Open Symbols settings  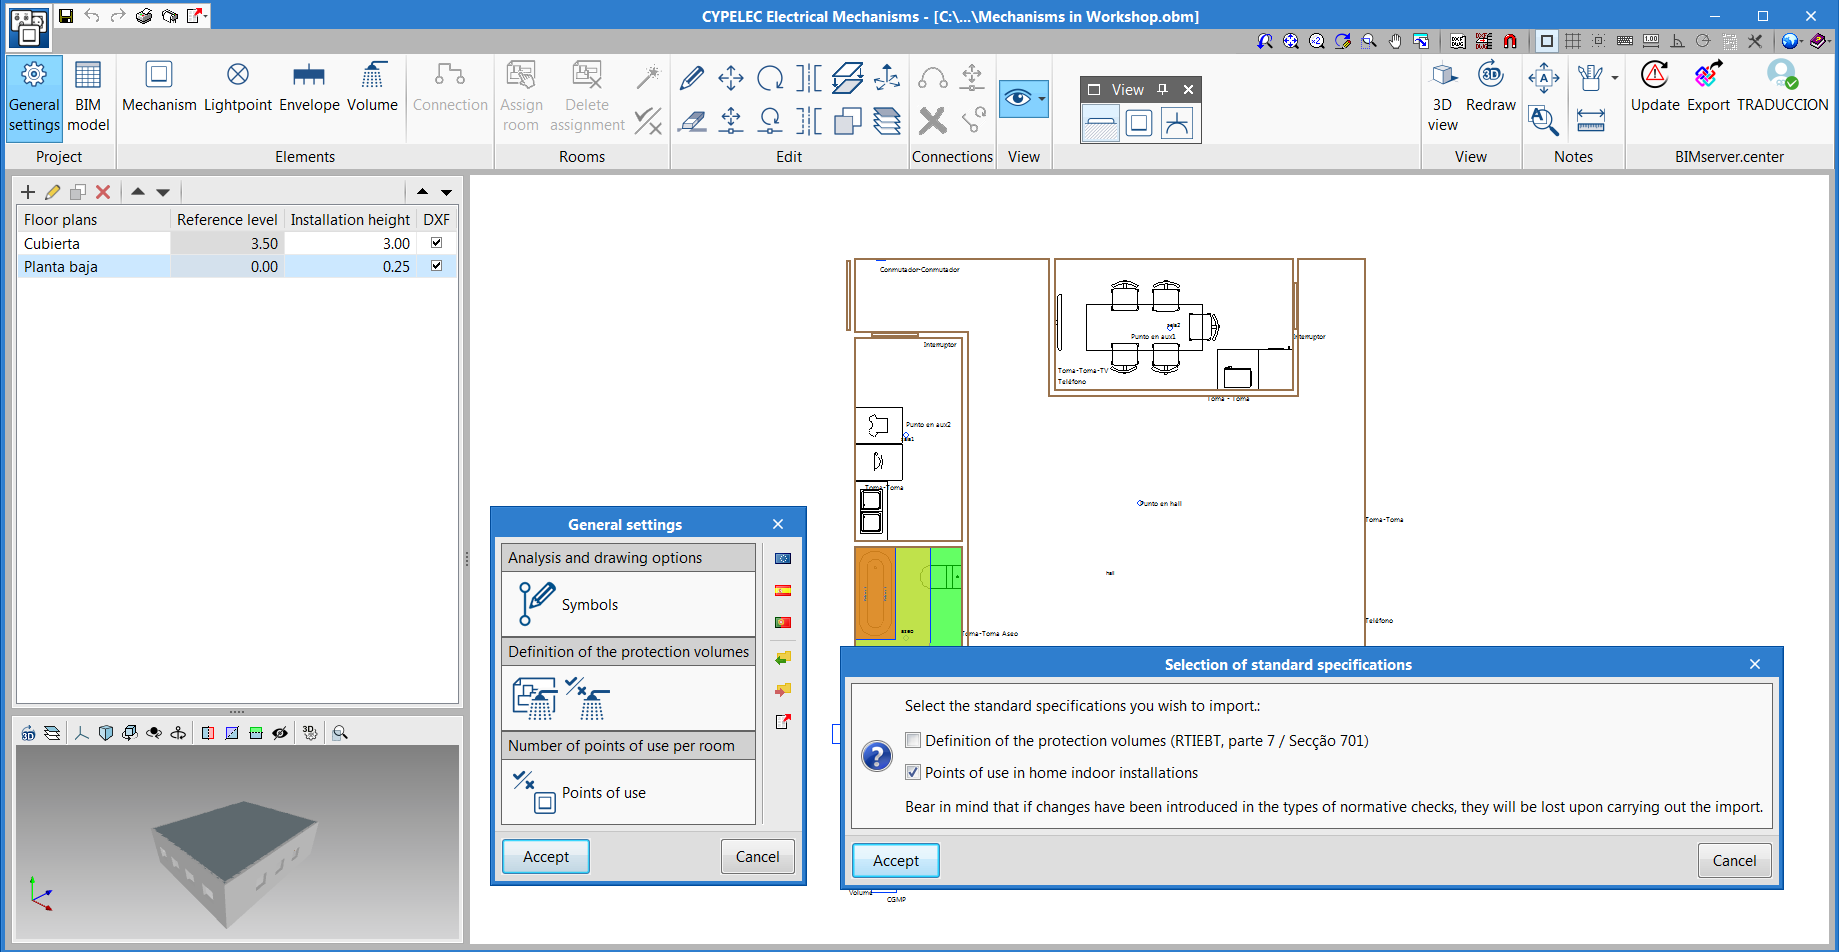click(x=589, y=604)
